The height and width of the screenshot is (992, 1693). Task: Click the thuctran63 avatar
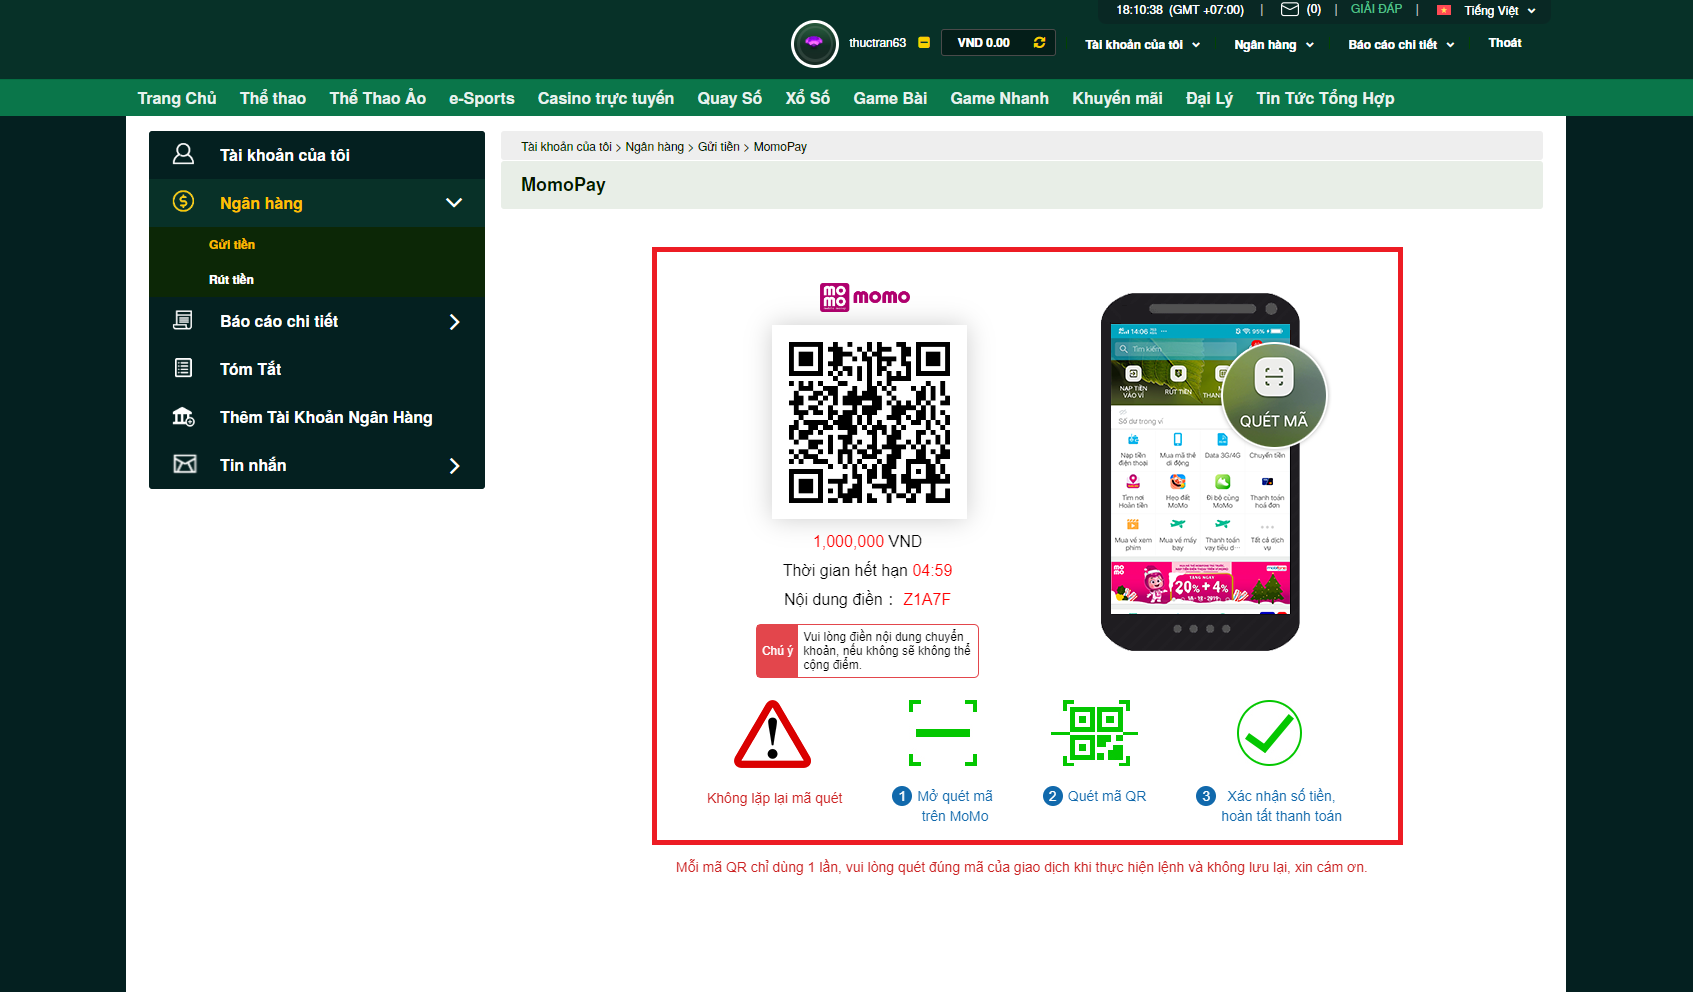[815, 43]
